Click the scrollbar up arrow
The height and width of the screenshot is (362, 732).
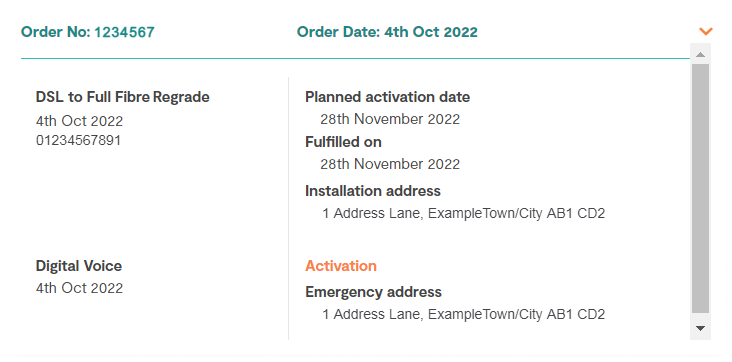(x=700, y=54)
